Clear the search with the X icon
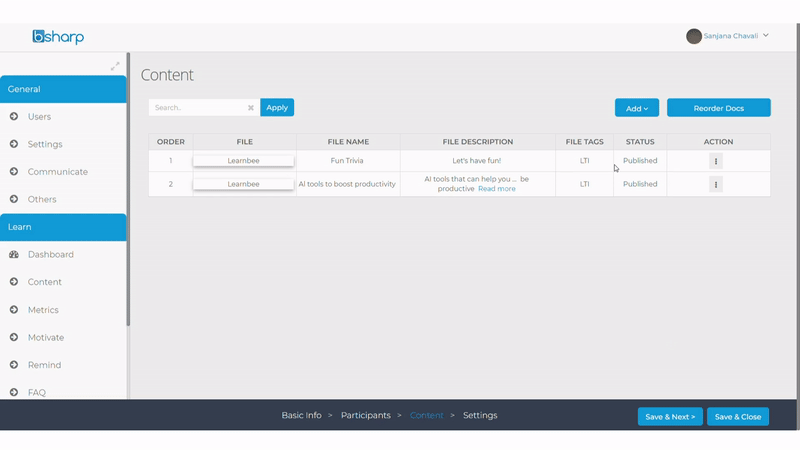This screenshot has width=800, height=450. pos(251,108)
